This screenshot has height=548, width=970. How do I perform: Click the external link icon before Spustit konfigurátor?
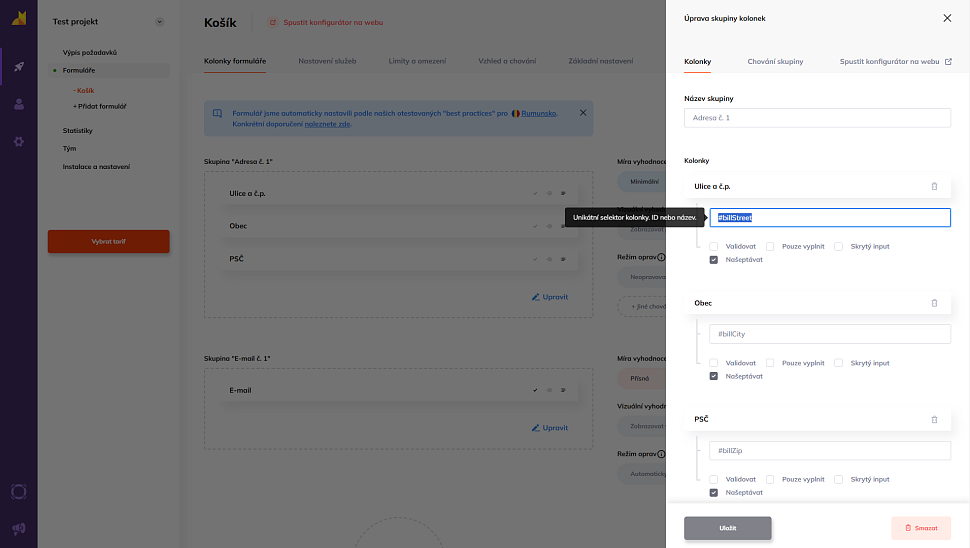(273, 22)
